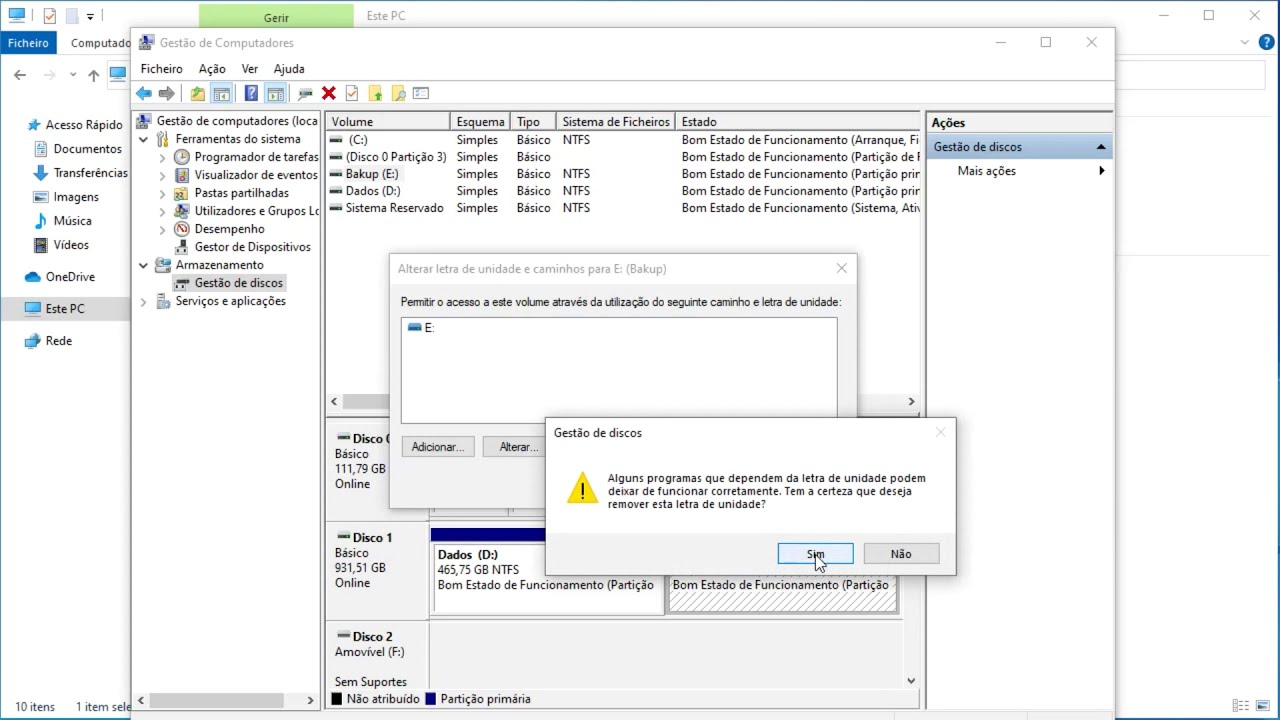Screen dimensions: 1280x720
Task: Expand Programador de tarefas node
Action: (163, 157)
